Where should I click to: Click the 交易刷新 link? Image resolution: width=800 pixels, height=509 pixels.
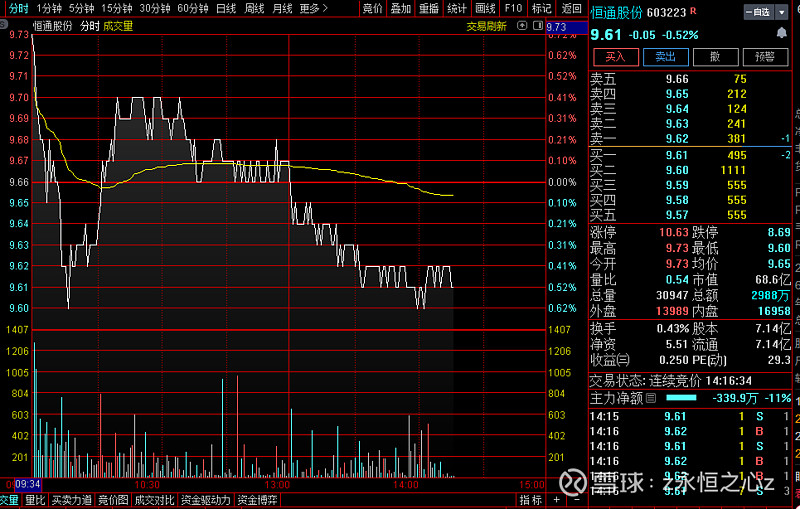tap(486, 26)
